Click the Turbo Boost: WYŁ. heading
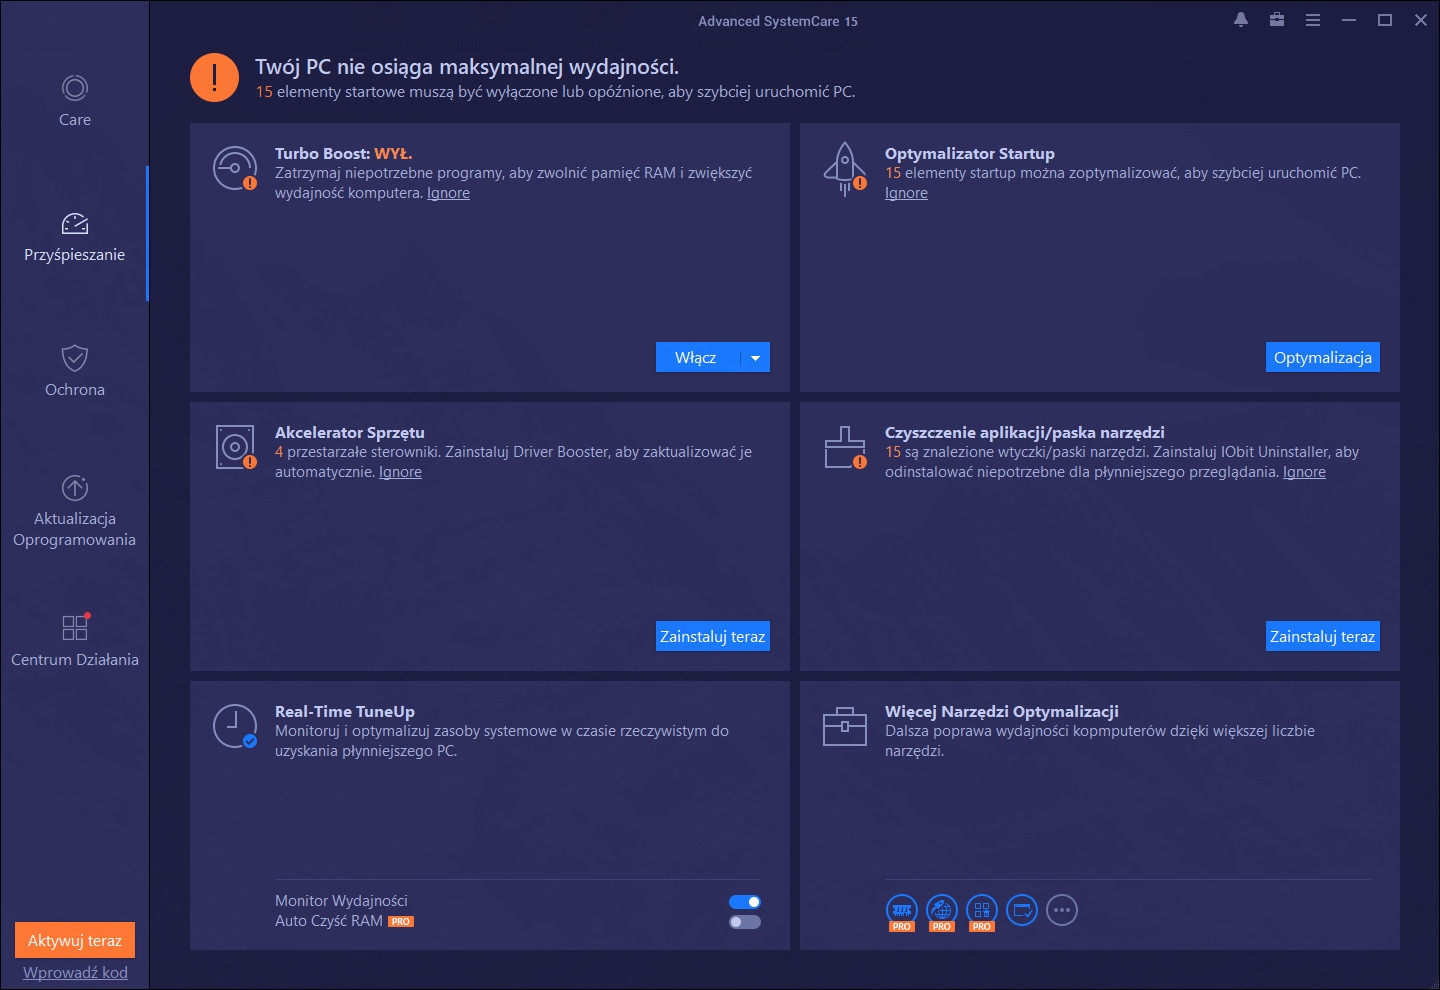 343,153
